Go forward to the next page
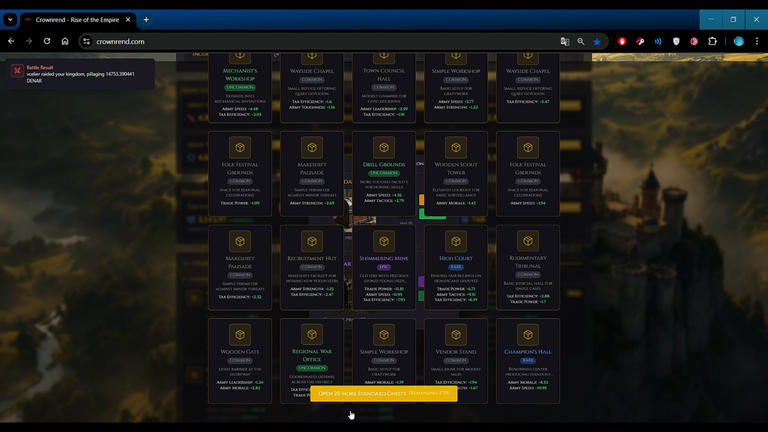Viewport: 768px width, 432px height. [29, 42]
